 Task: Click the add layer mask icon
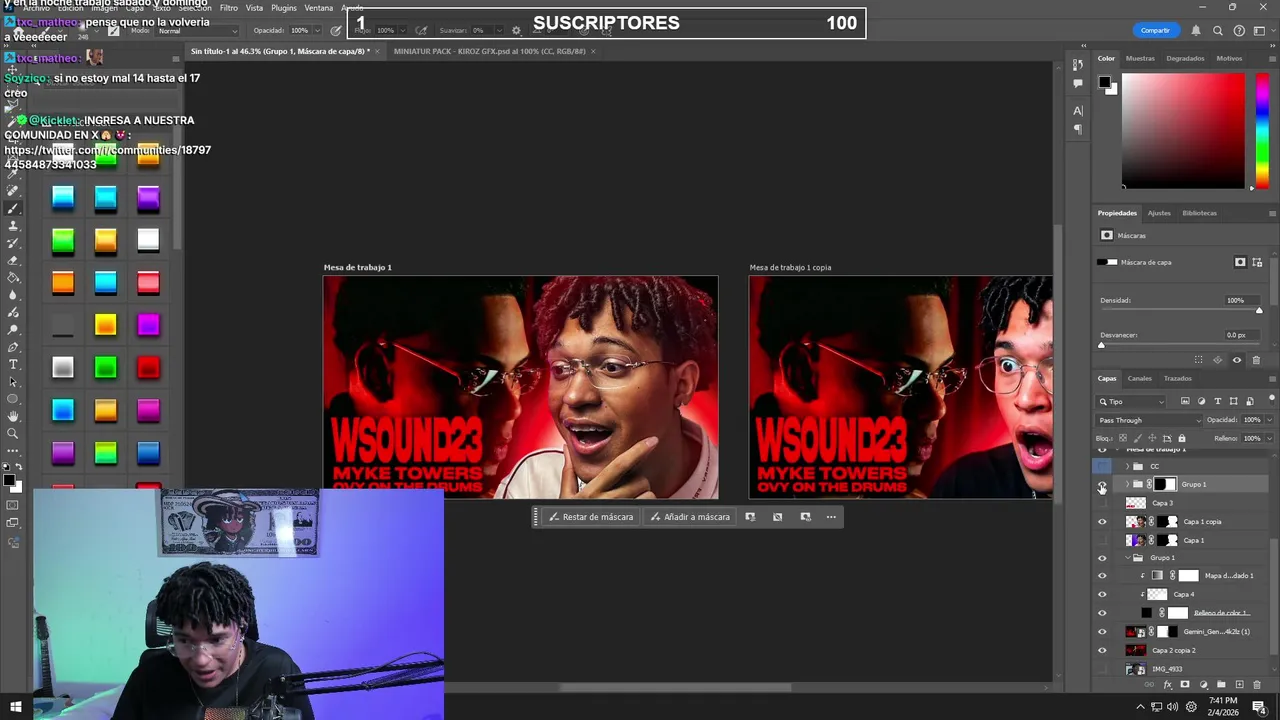point(1185,685)
